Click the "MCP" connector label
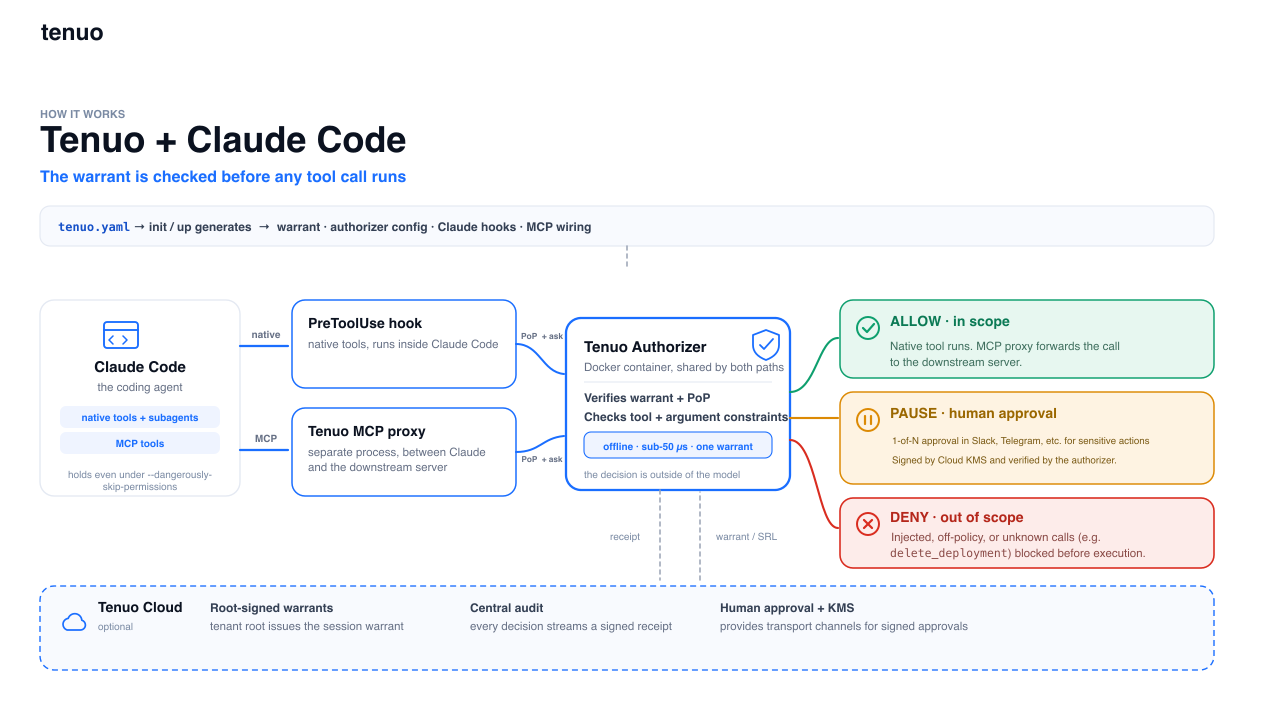 point(266,439)
